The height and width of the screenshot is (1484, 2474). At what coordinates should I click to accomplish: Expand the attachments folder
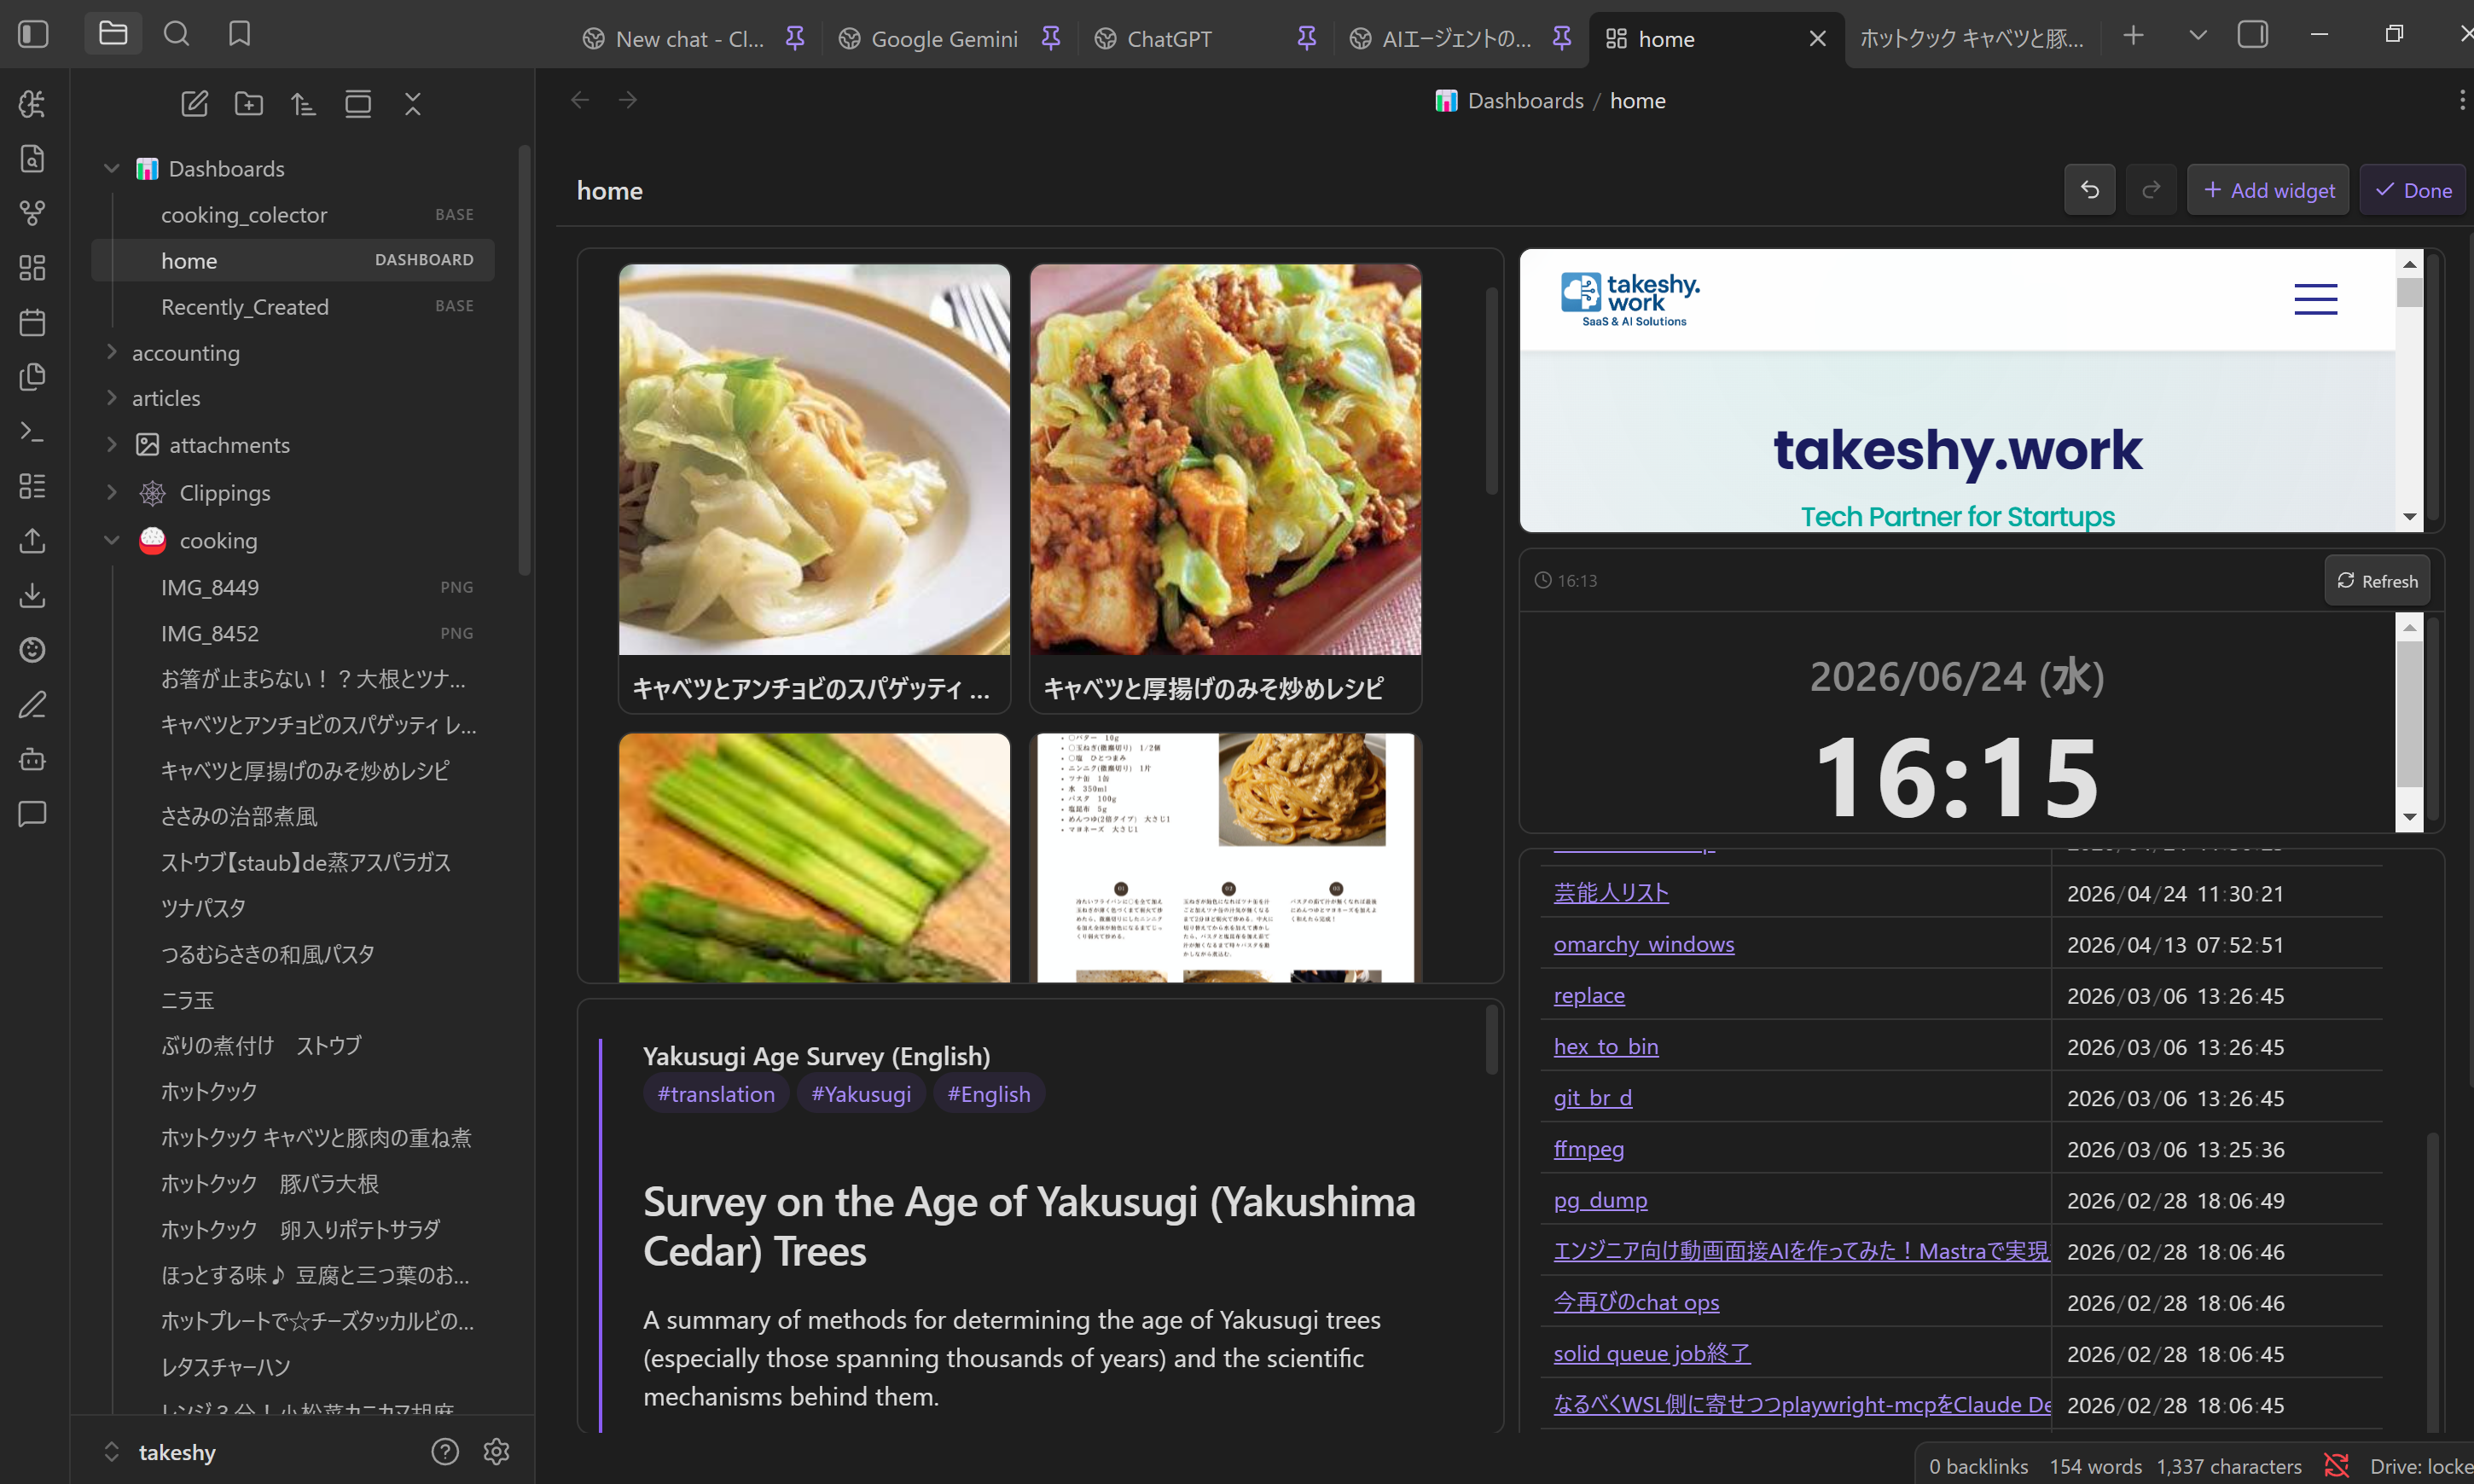tap(111, 445)
